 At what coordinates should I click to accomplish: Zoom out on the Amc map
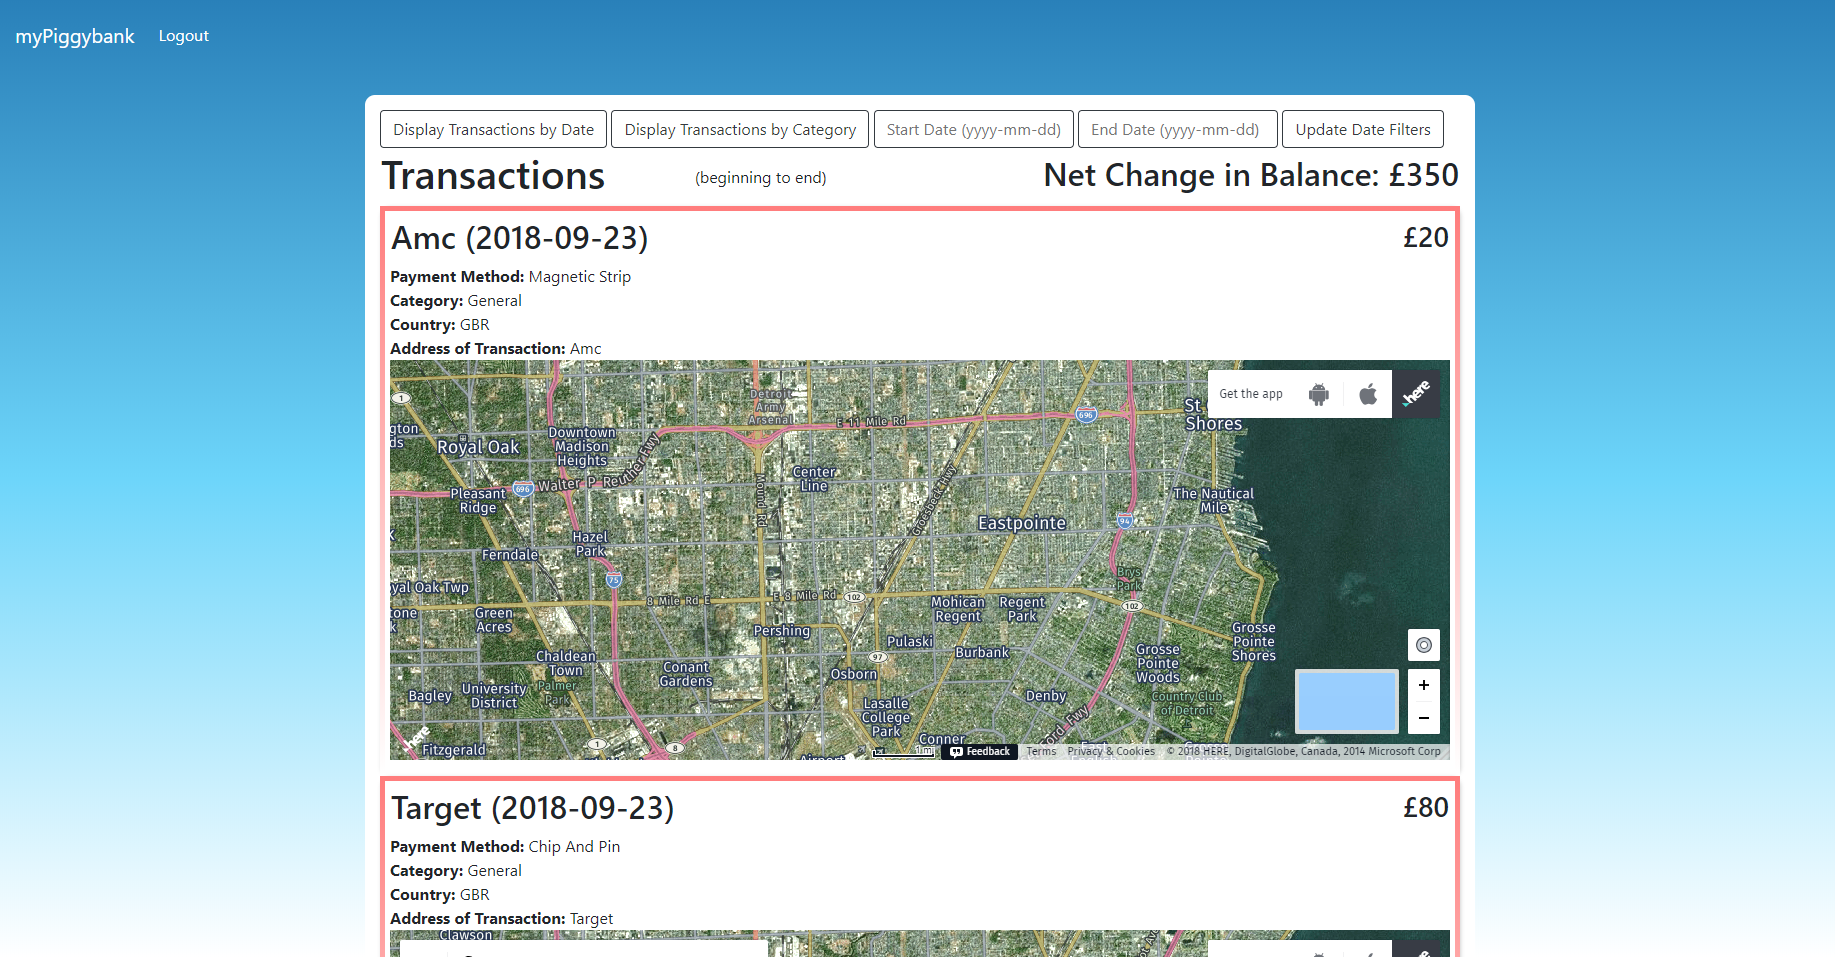click(1424, 718)
